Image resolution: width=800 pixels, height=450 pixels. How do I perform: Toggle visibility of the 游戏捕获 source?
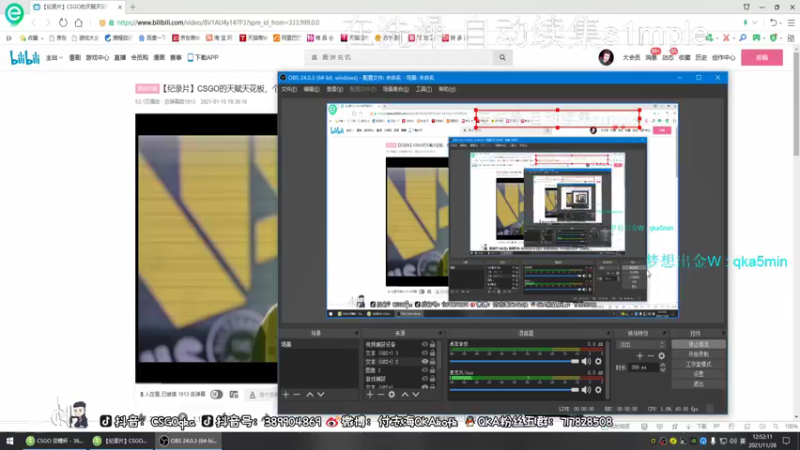click(424, 379)
